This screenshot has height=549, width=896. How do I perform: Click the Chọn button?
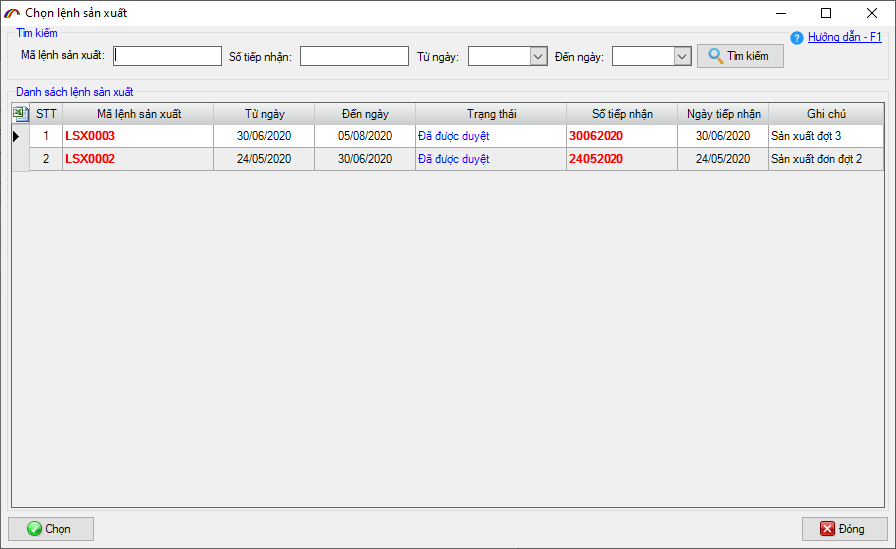click(51, 529)
